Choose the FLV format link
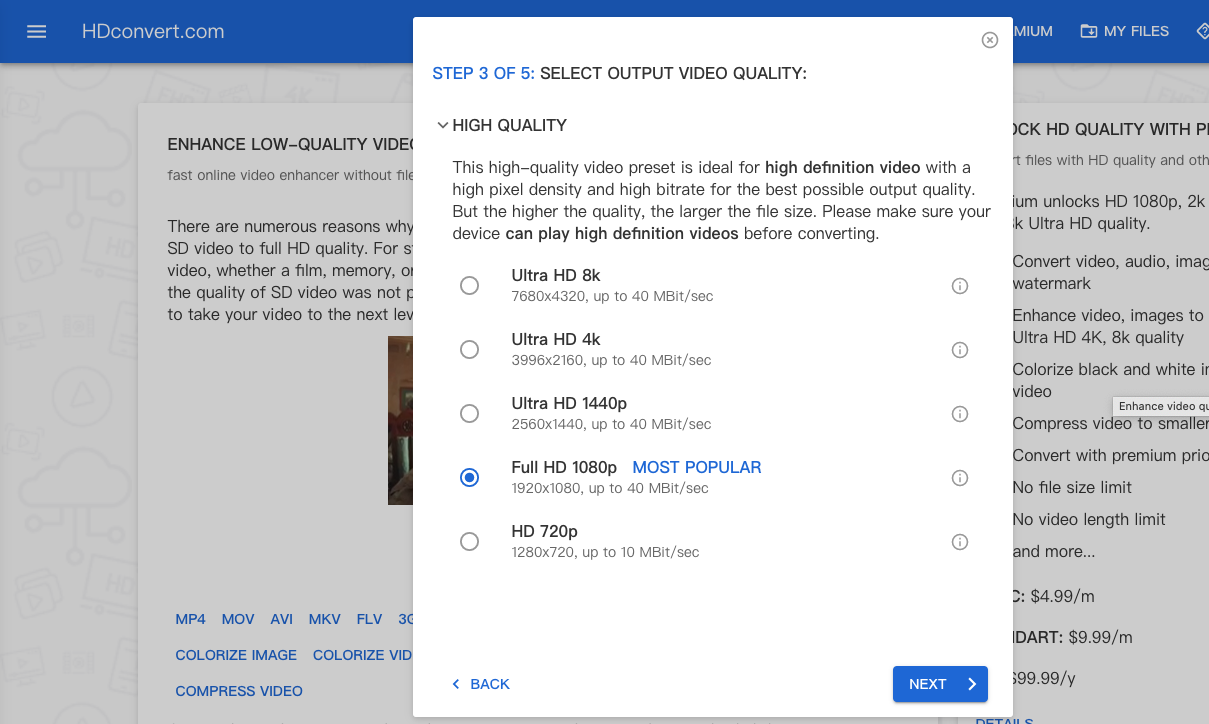Viewport: 1209px width, 724px height. tap(369, 619)
